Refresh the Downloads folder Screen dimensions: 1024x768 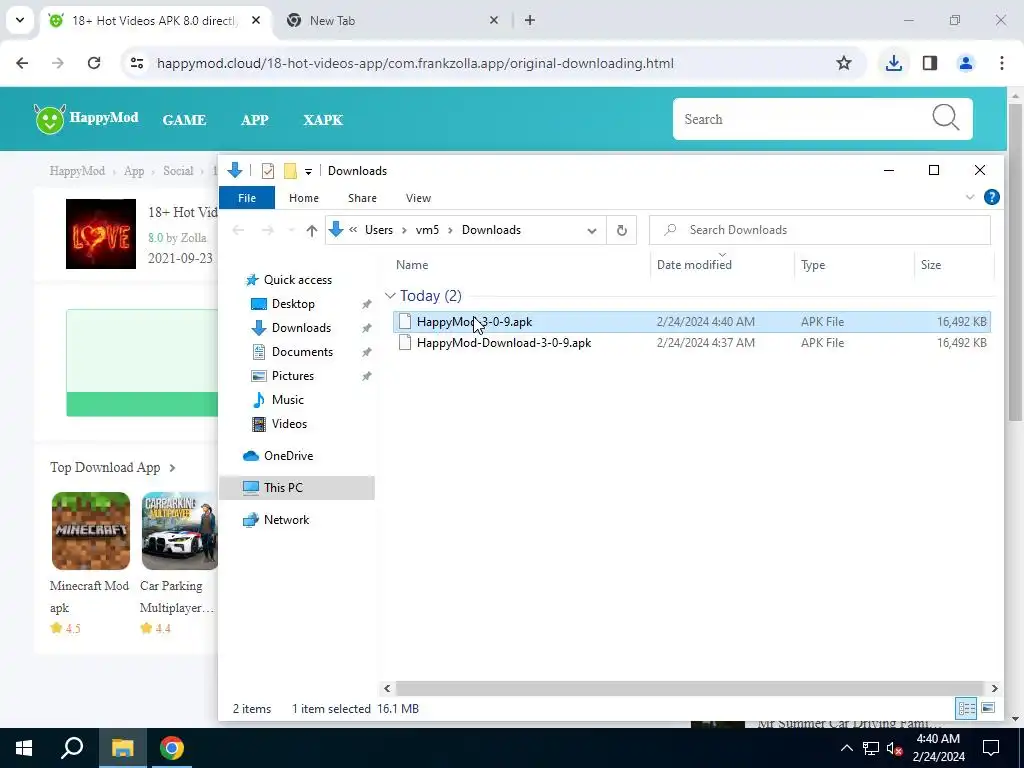point(622,231)
